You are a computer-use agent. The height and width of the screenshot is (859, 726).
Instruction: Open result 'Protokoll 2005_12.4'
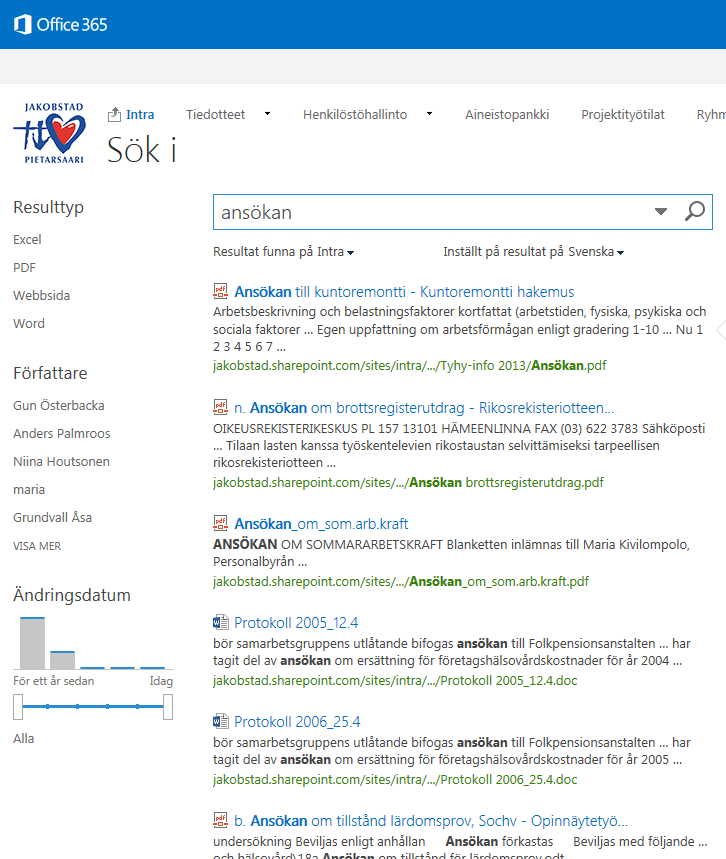(296, 623)
